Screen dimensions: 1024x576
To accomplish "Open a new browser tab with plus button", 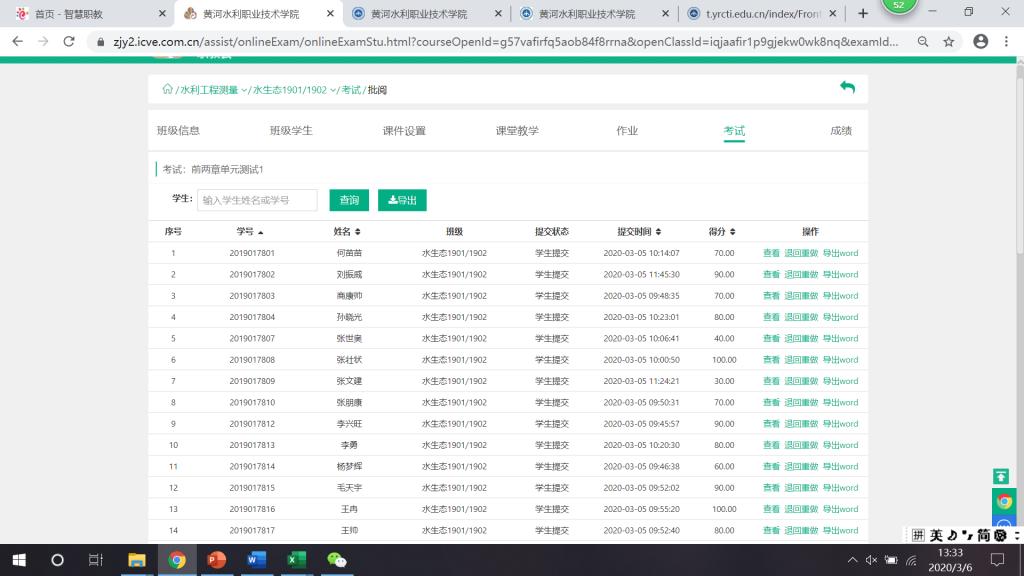I will click(x=862, y=14).
